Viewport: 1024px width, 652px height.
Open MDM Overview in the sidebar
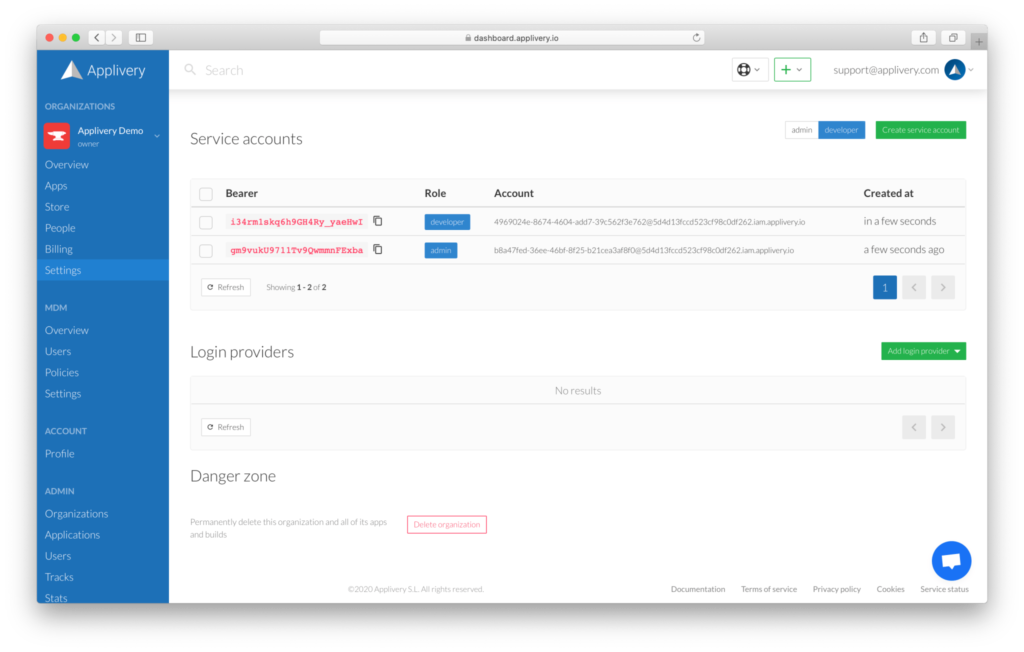click(67, 330)
